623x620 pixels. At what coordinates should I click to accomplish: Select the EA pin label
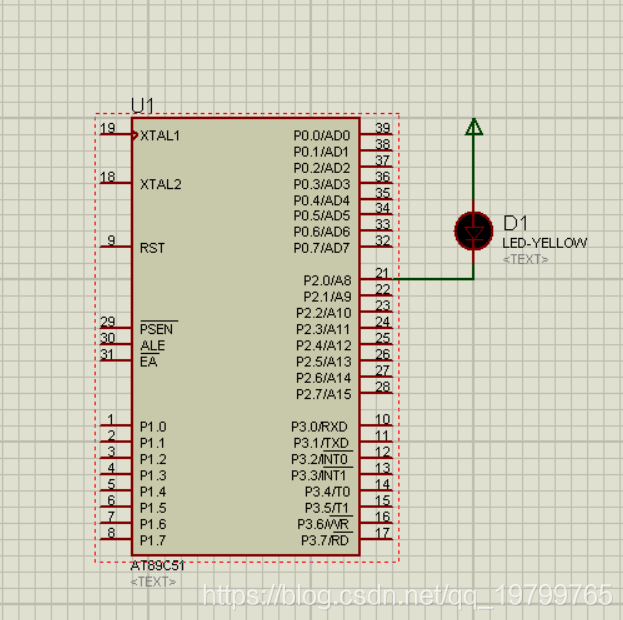click(x=149, y=362)
